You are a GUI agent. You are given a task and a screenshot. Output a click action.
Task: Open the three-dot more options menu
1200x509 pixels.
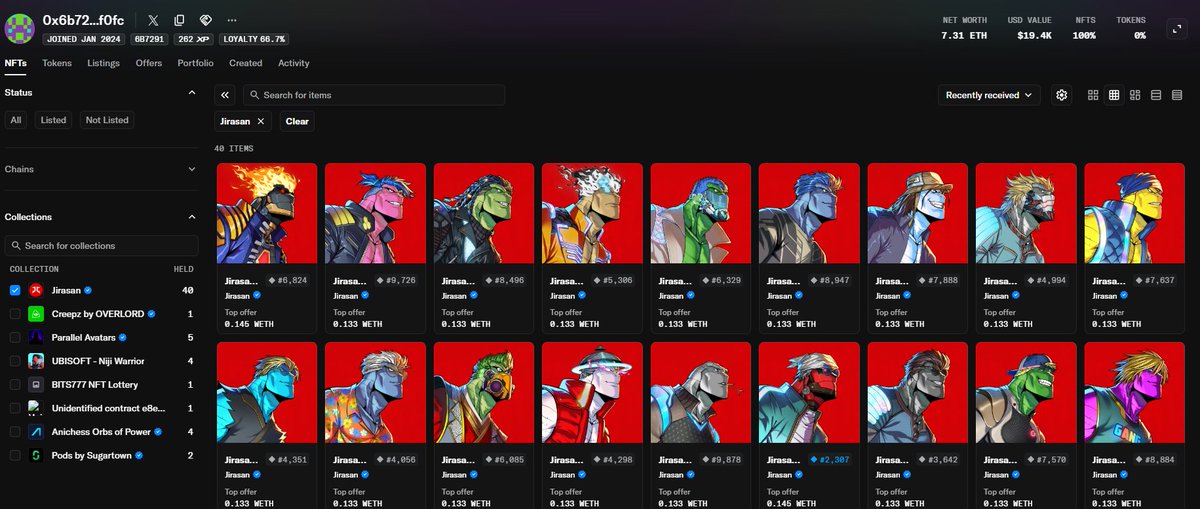click(x=232, y=20)
